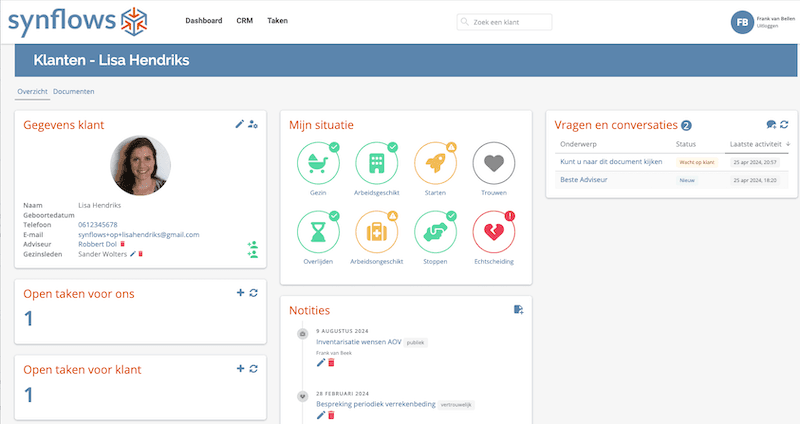
Task: Select the Gezin situation icon
Action: coord(318,163)
